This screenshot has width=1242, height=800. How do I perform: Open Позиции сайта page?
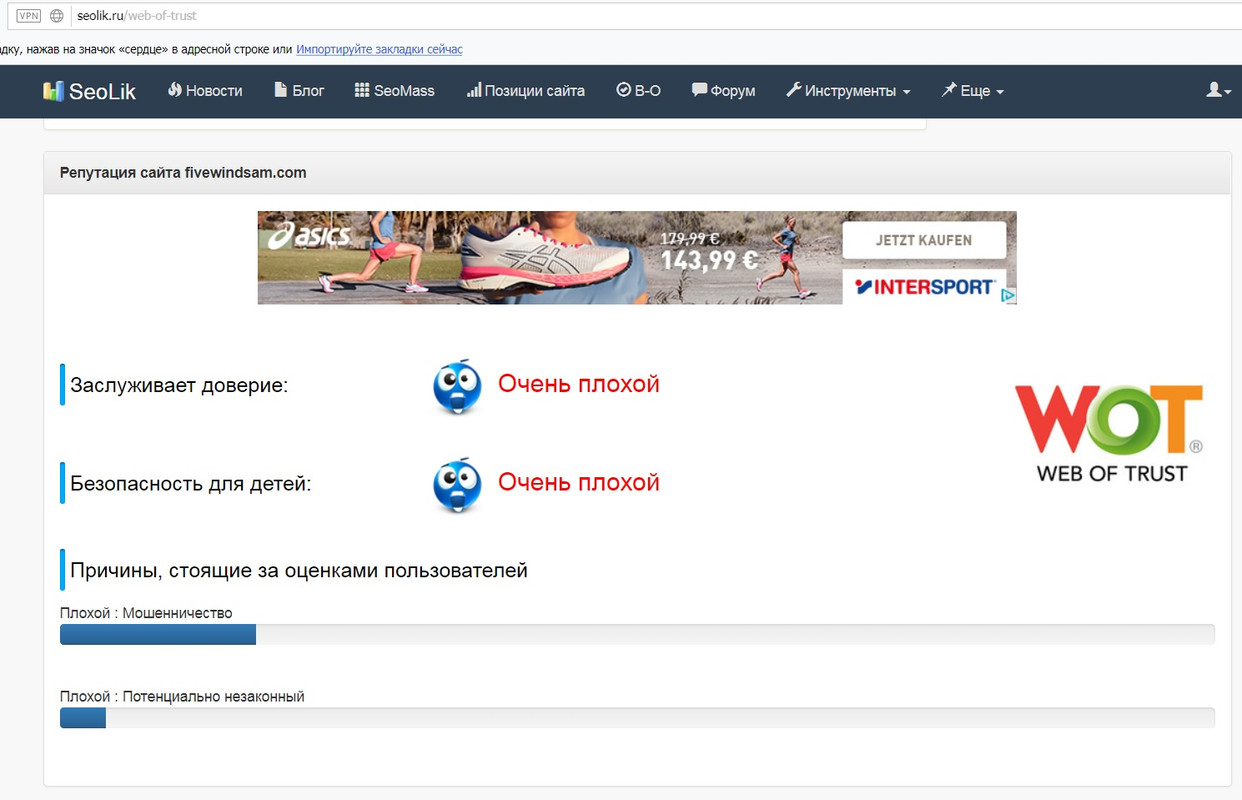click(x=526, y=90)
